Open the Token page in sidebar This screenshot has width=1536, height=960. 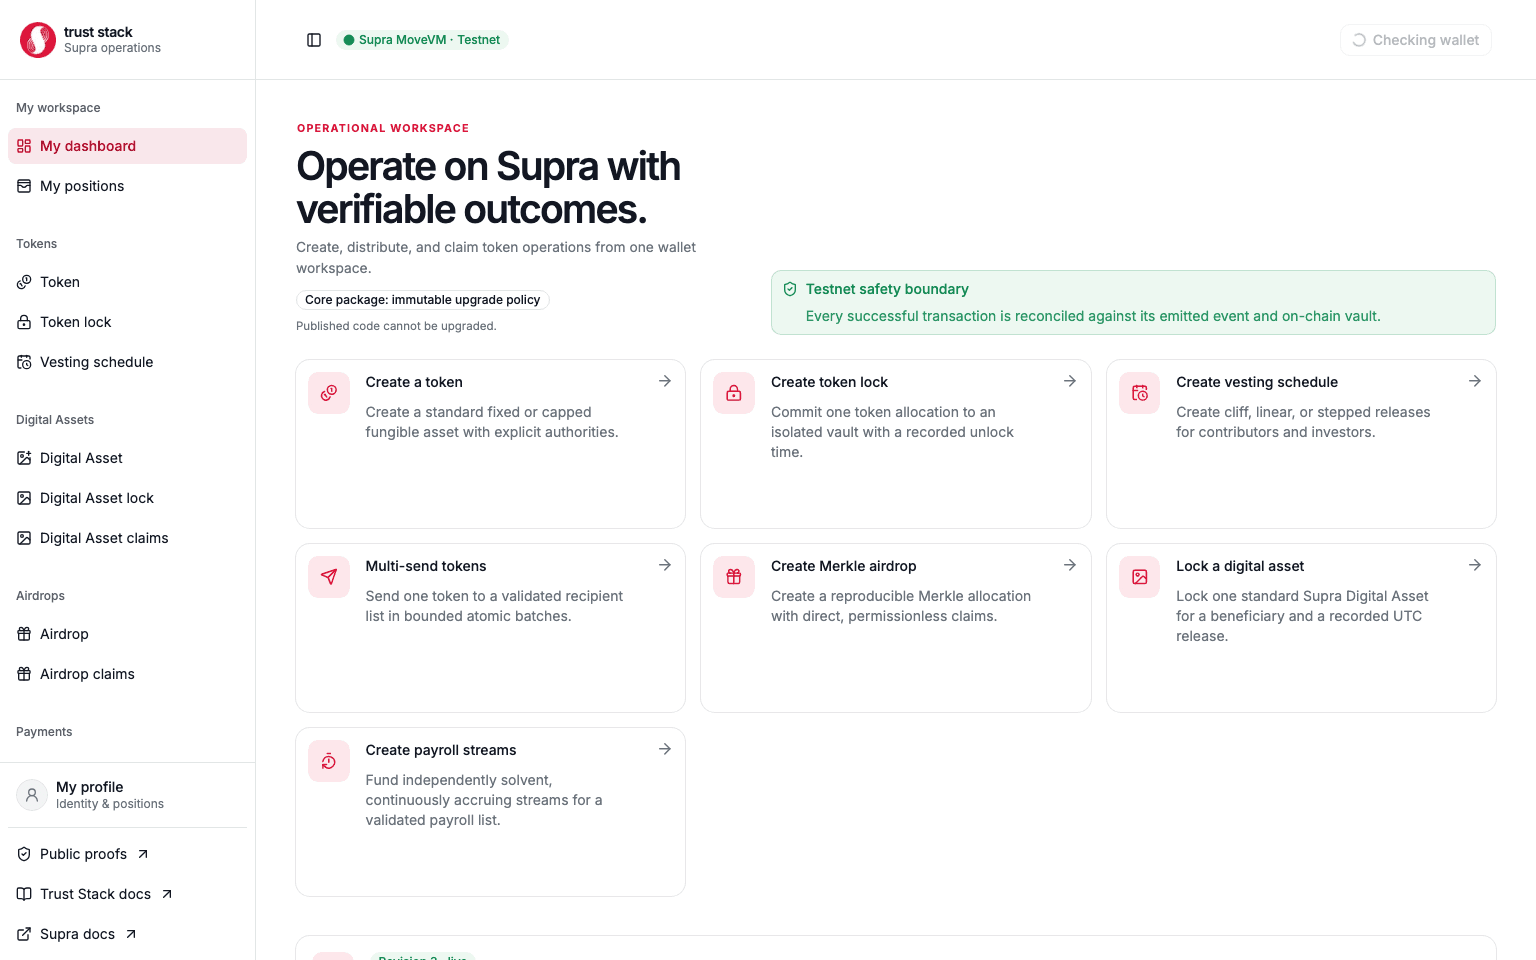(x=128, y=282)
